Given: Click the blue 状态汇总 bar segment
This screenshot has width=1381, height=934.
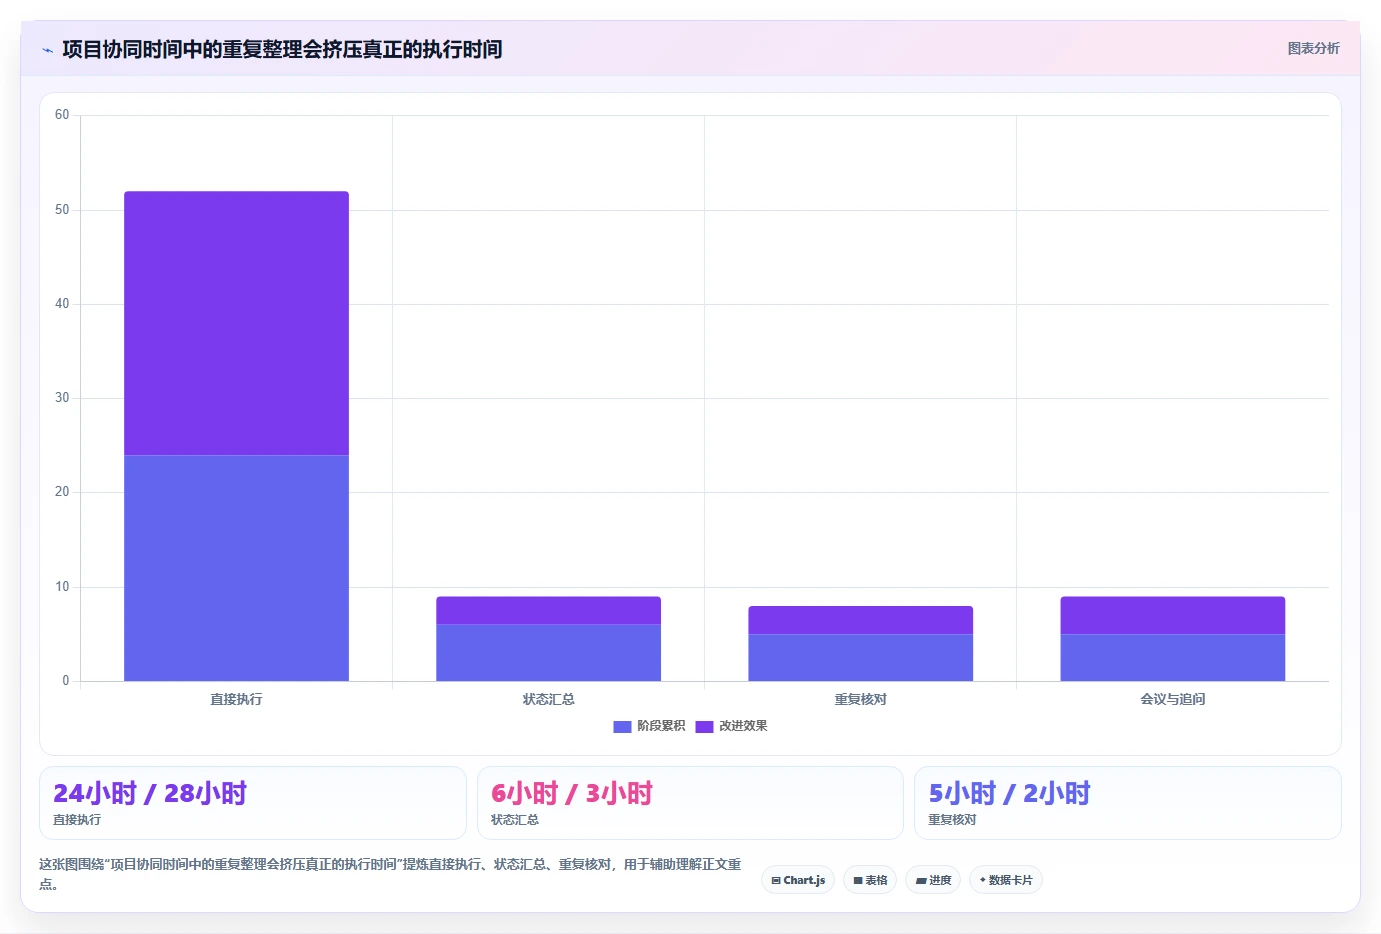Looking at the screenshot, I should pyautogui.click(x=548, y=653).
